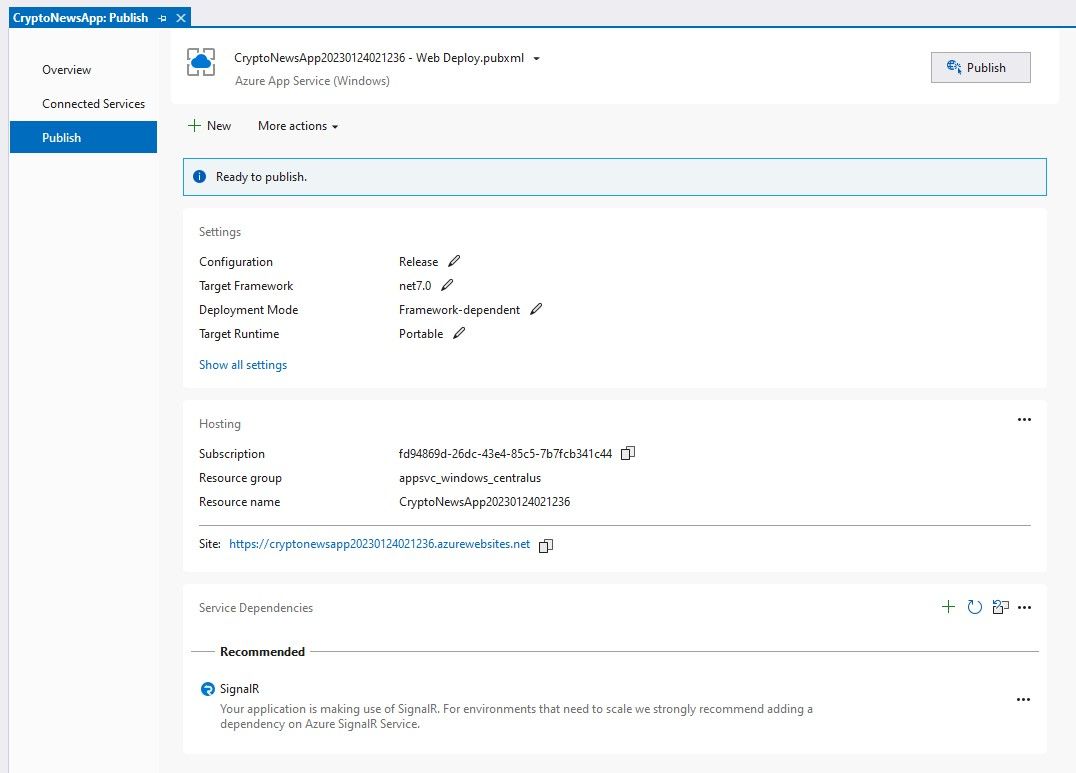Close the CryptoNewsApp Publish tab
Image resolution: width=1076 pixels, height=773 pixels.
[180, 18]
